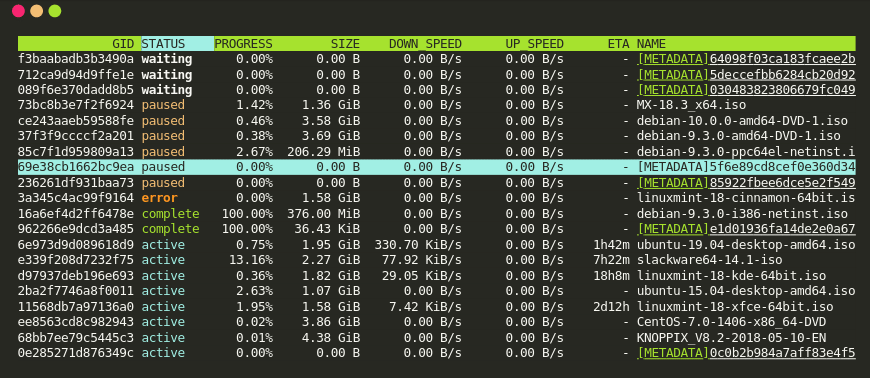The height and width of the screenshot is (378, 870).
Task: Click waiting status of GID f3baabadb3b3490a
Action: (166, 59)
